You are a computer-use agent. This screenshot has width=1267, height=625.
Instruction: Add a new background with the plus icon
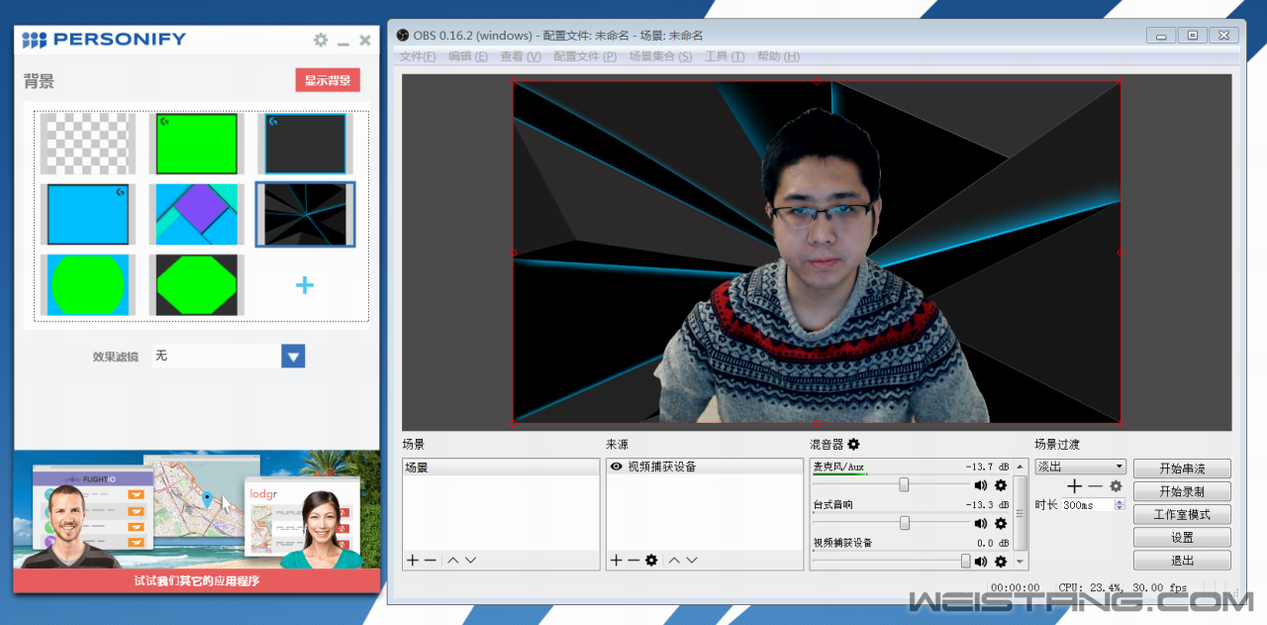click(x=305, y=285)
